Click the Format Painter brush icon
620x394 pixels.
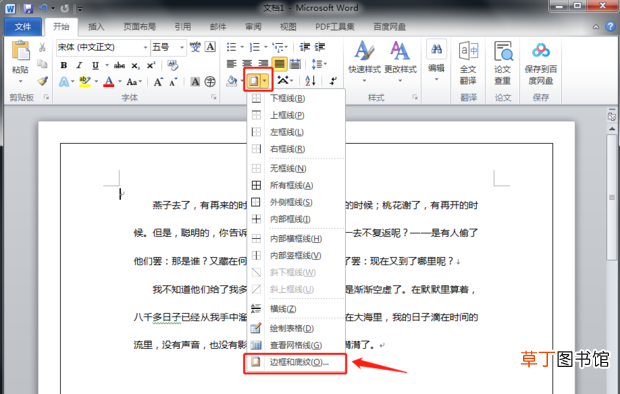click(42, 81)
